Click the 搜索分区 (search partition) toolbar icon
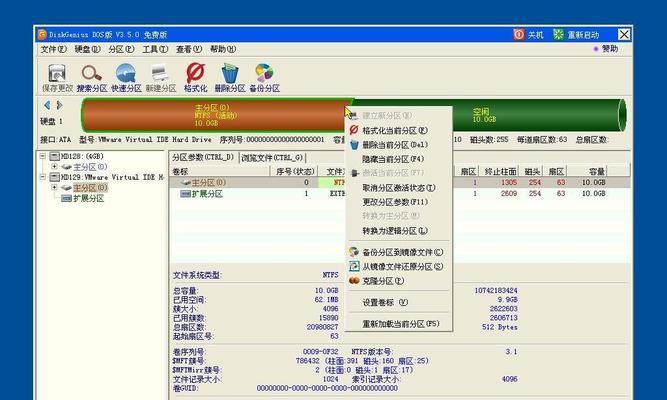The width and height of the screenshot is (667, 400). pyautogui.click(x=92, y=76)
